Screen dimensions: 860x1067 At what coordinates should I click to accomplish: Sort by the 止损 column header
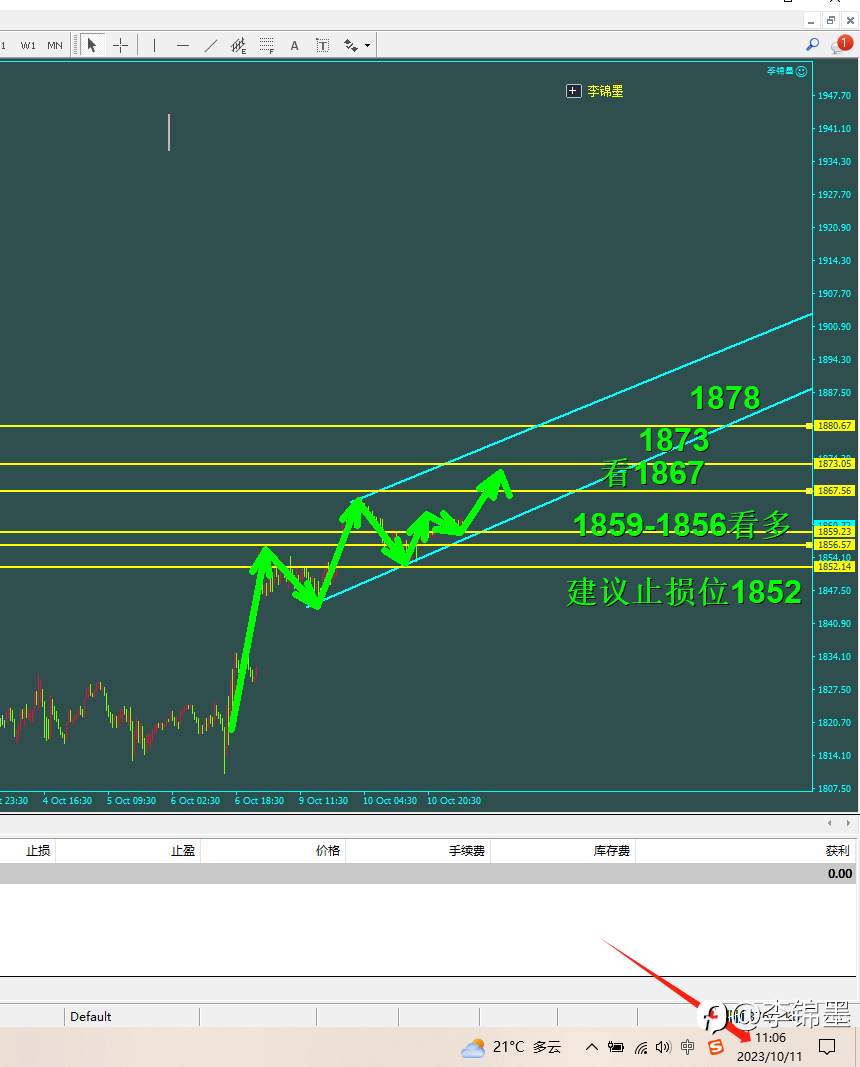point(38,851)
